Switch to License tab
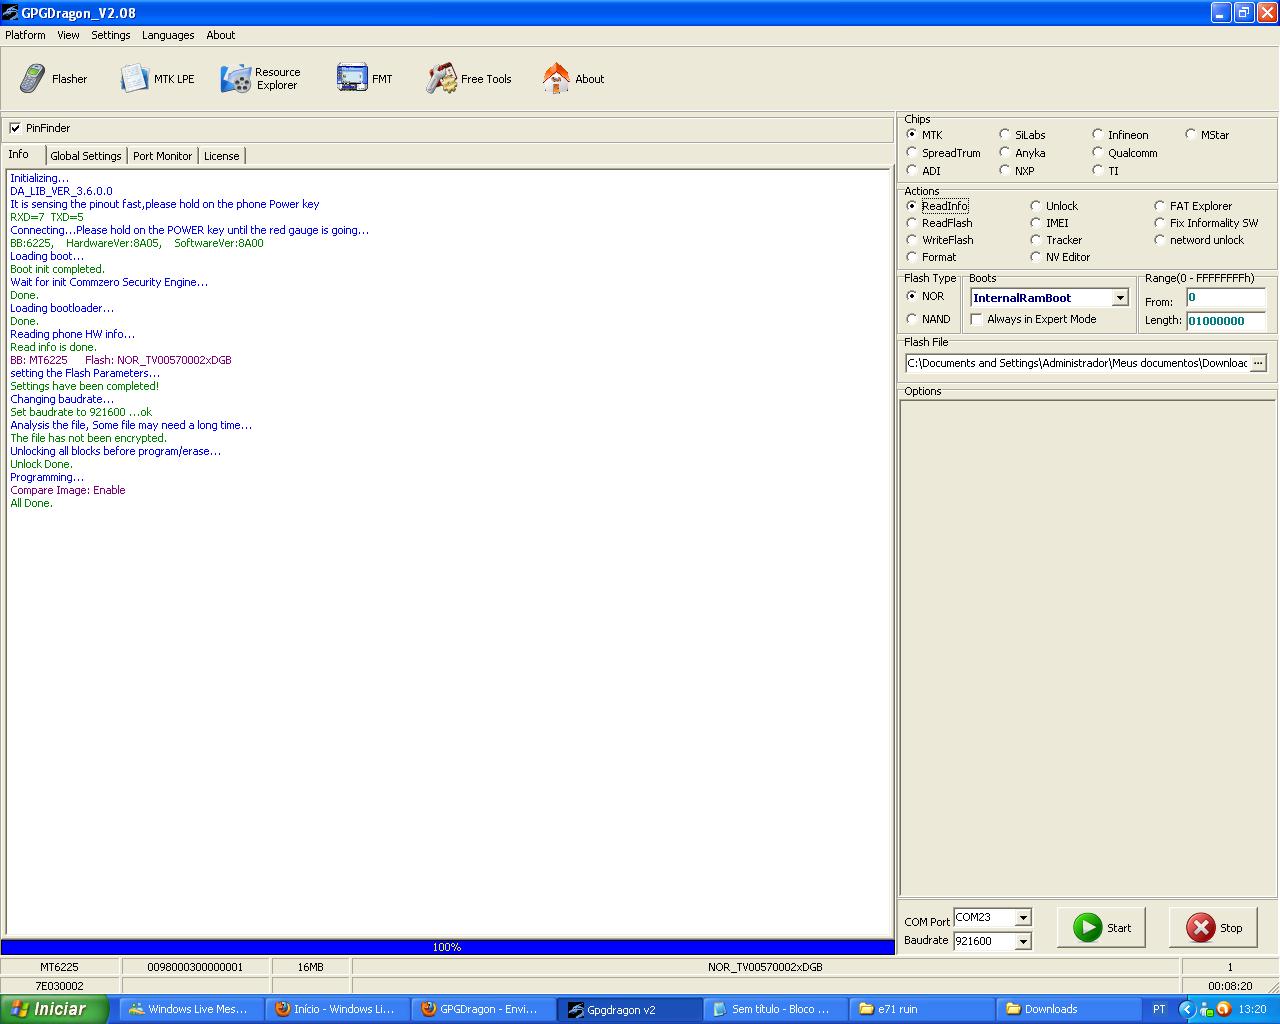 (222, 156)
